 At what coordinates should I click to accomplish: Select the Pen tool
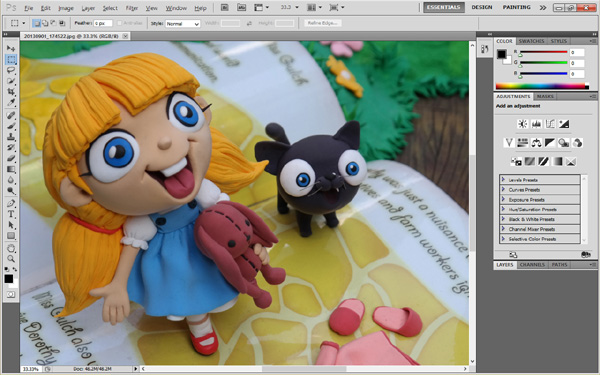coord(11,203)
